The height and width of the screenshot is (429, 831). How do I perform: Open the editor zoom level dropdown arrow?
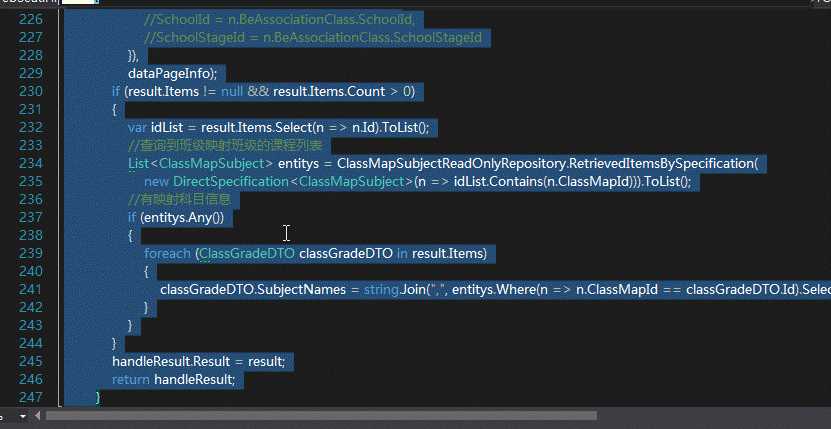coord(23,416)
